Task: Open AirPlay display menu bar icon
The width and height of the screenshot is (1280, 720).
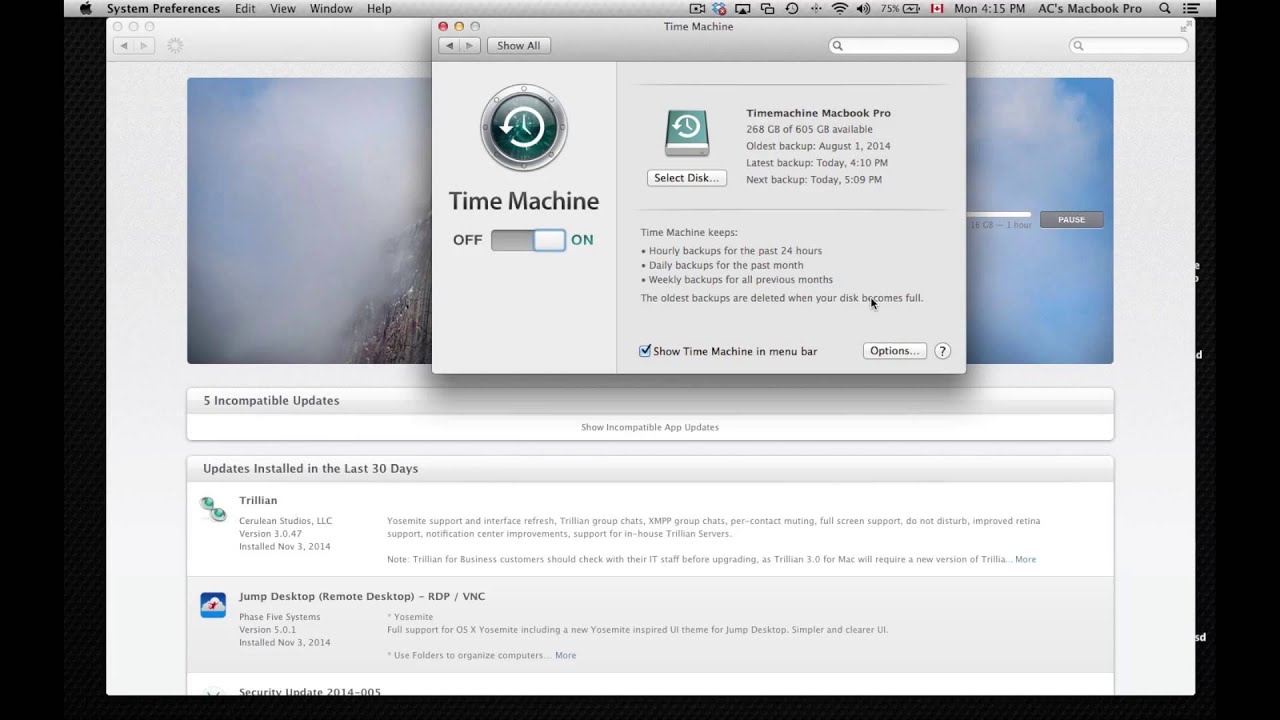Action: [x=743, y=8]
